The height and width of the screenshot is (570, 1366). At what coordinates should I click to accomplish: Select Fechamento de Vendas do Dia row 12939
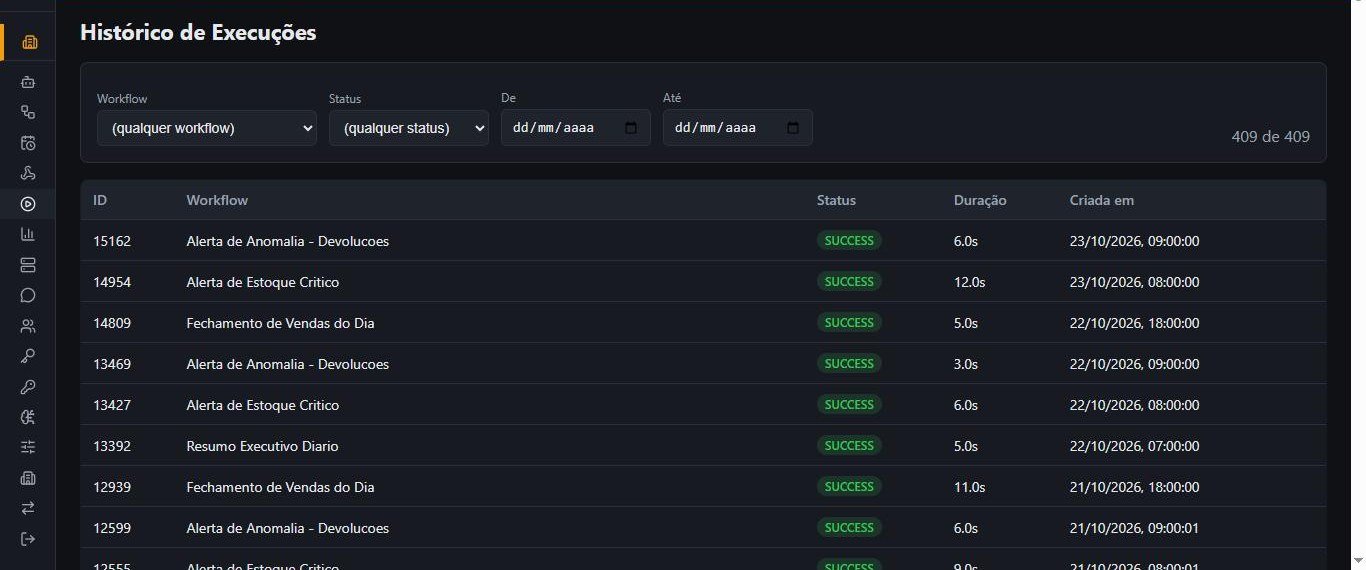[x=281, y=487]
